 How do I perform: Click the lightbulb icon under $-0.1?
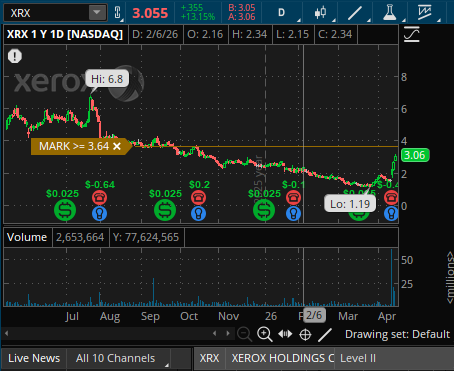point(293,213)
